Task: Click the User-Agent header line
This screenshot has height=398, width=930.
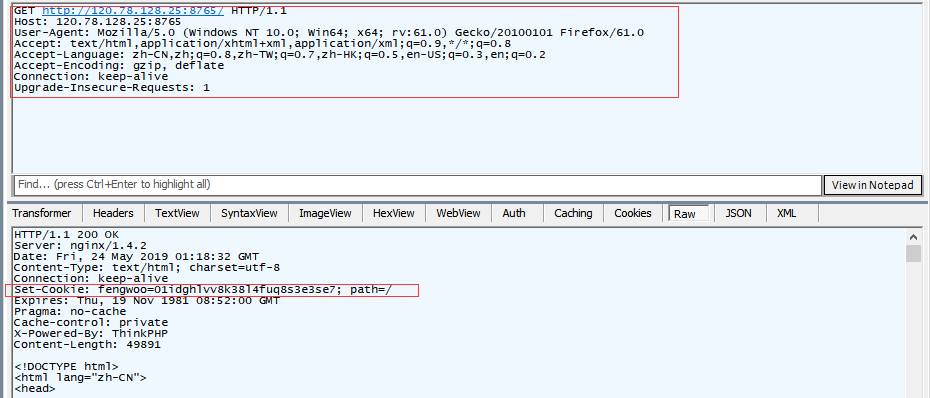Action: click(329, 33)
